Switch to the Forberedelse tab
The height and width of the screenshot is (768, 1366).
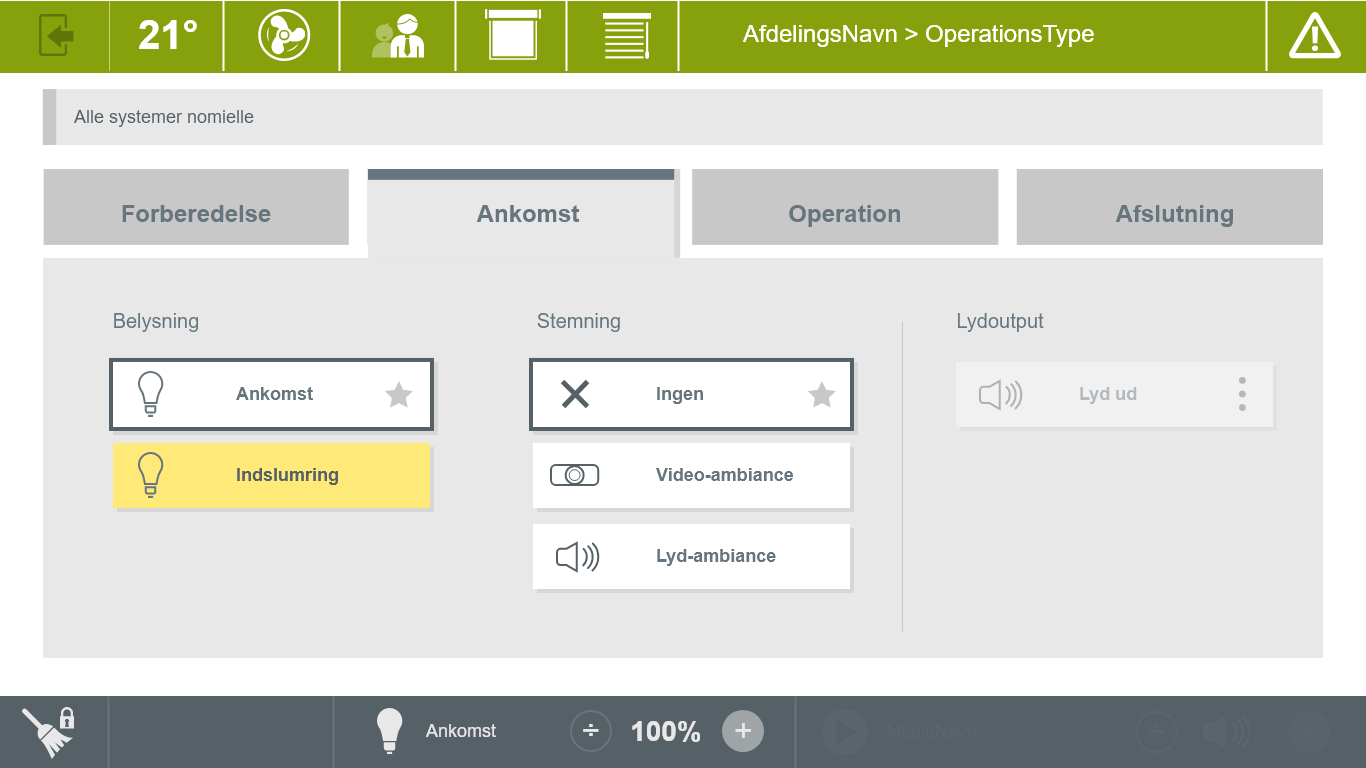pos(196,213)
